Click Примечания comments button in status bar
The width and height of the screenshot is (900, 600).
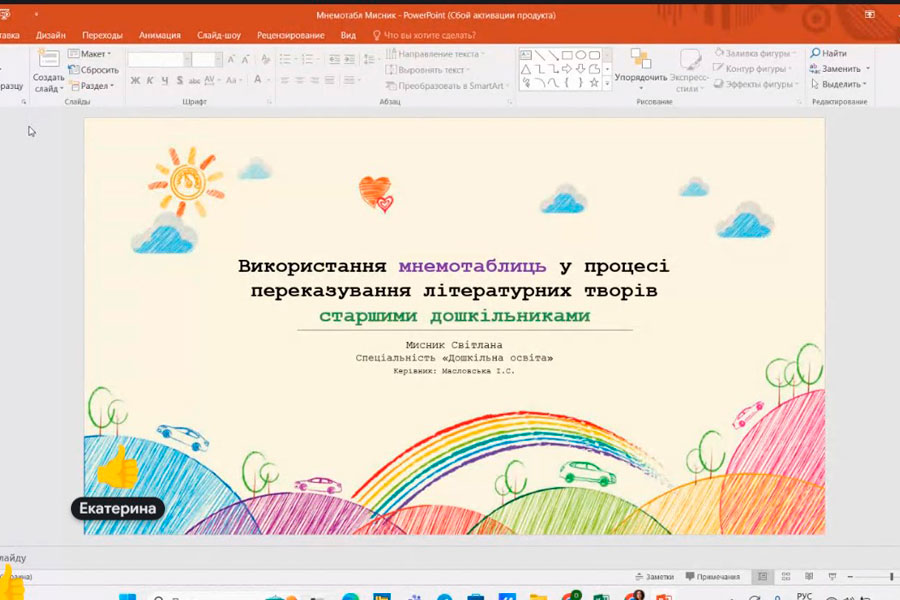(x=712, y=577)
